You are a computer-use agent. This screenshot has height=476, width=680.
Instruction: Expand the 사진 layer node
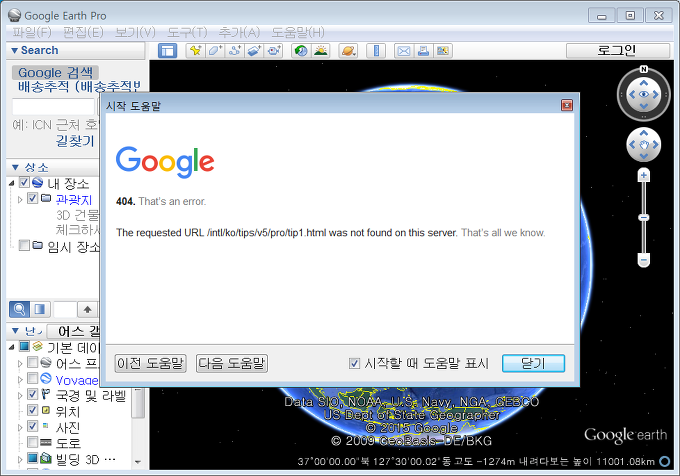(20, 427)
